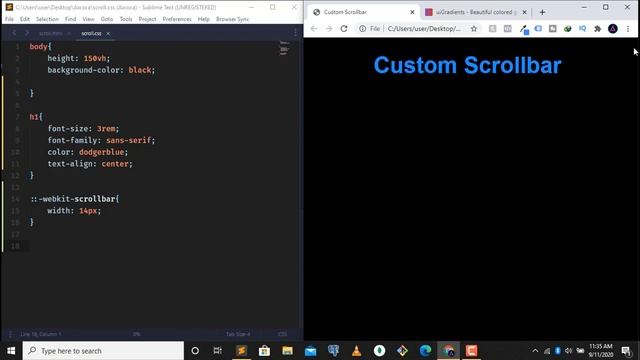
Task: Click the ::-webkit-scrollbar selector line in editor
Action: (75, 199)
